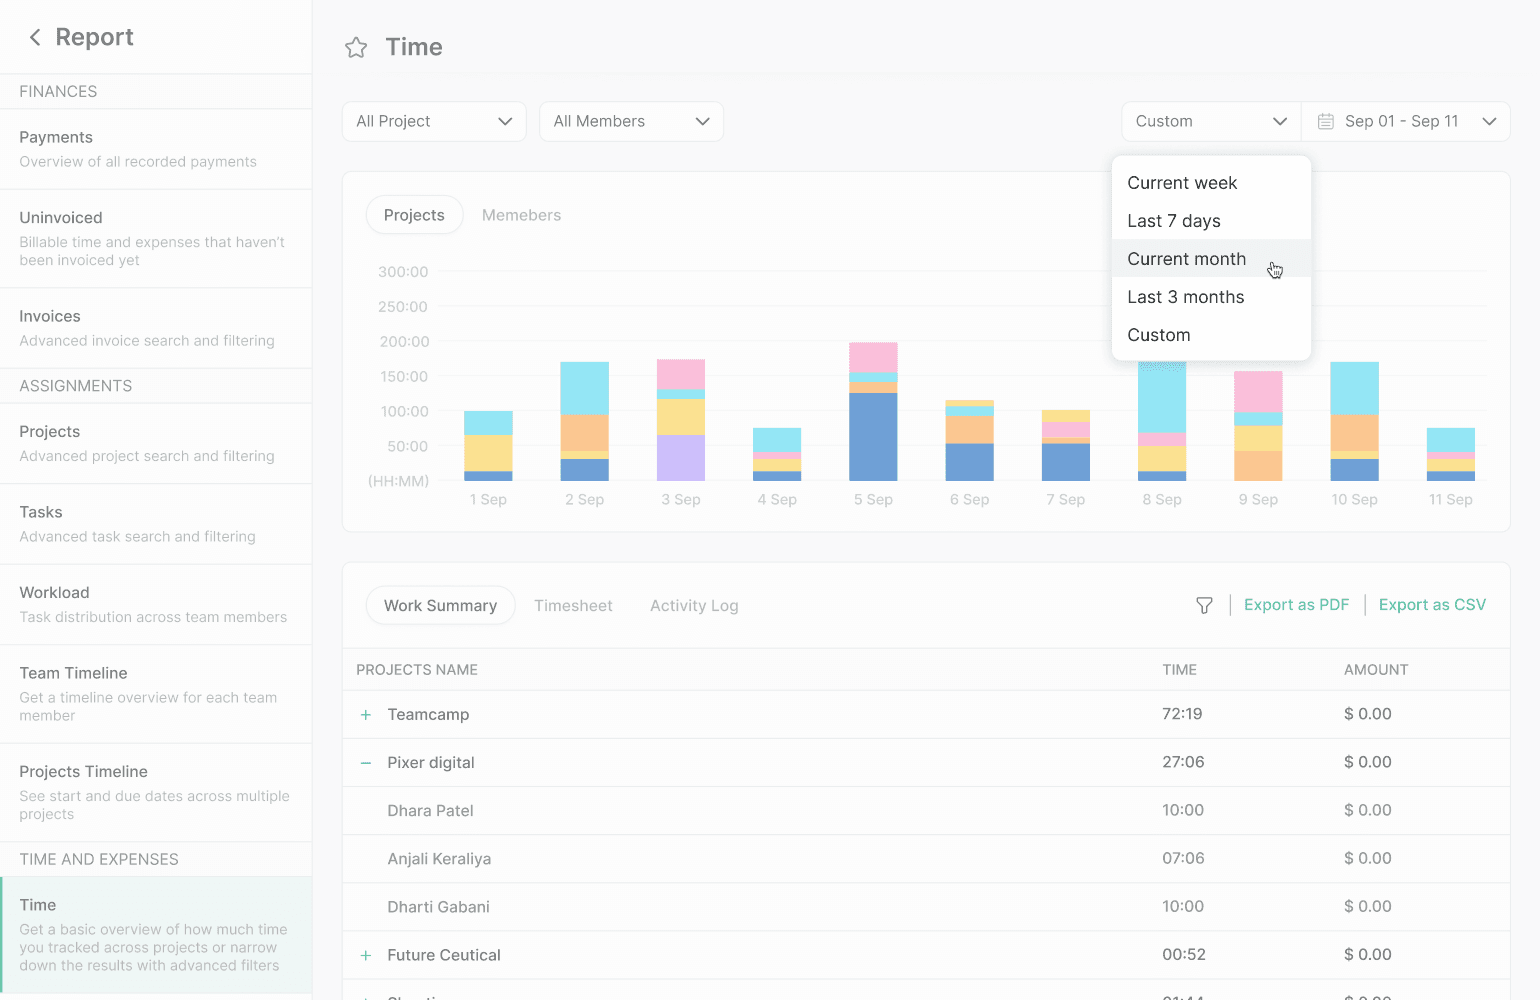
Task: Collapse the Pixer digital project row
Action: pyautogui.click(x=366, y=763)
